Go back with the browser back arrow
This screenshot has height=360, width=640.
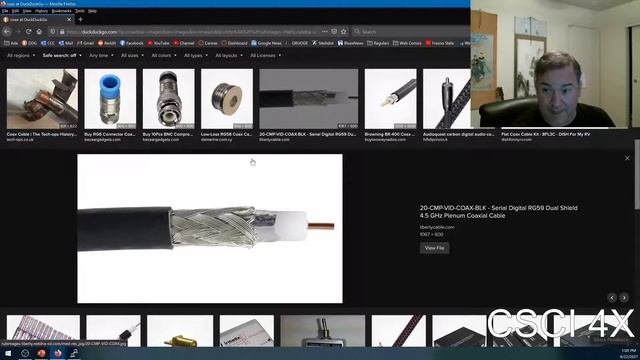(7, 31)
